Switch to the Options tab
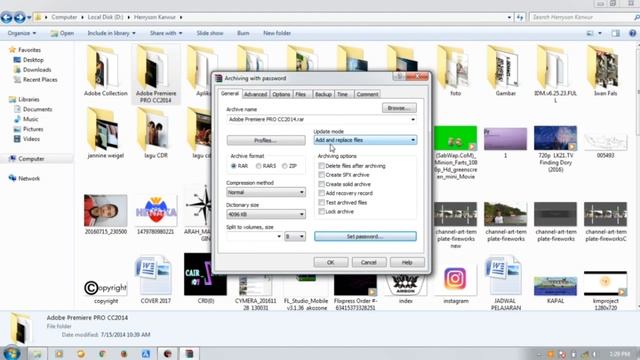 coord(281,94)
